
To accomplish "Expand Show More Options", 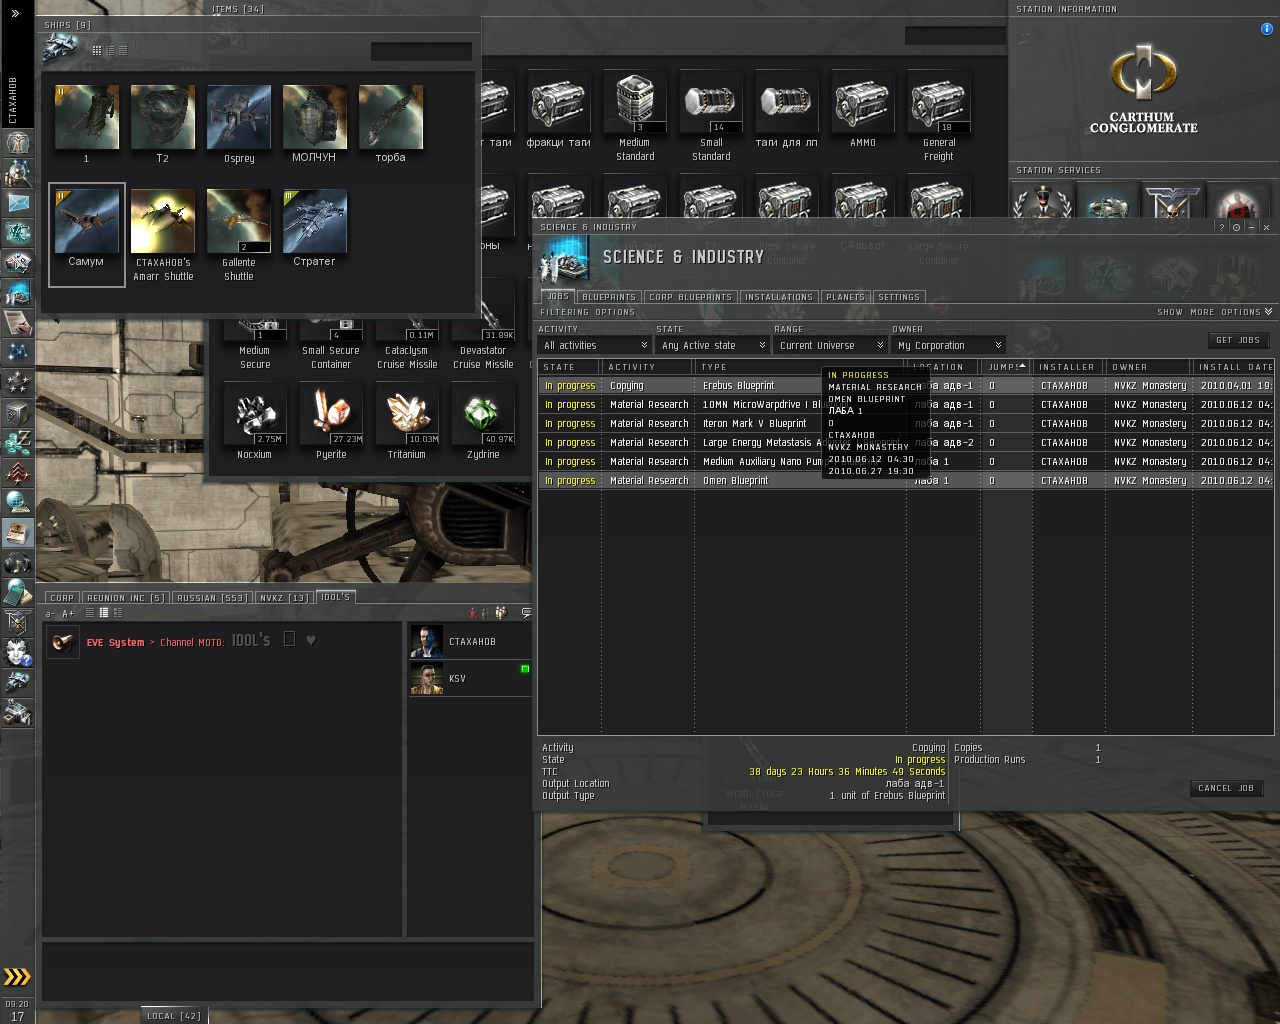I will [x=1215, y=312].
